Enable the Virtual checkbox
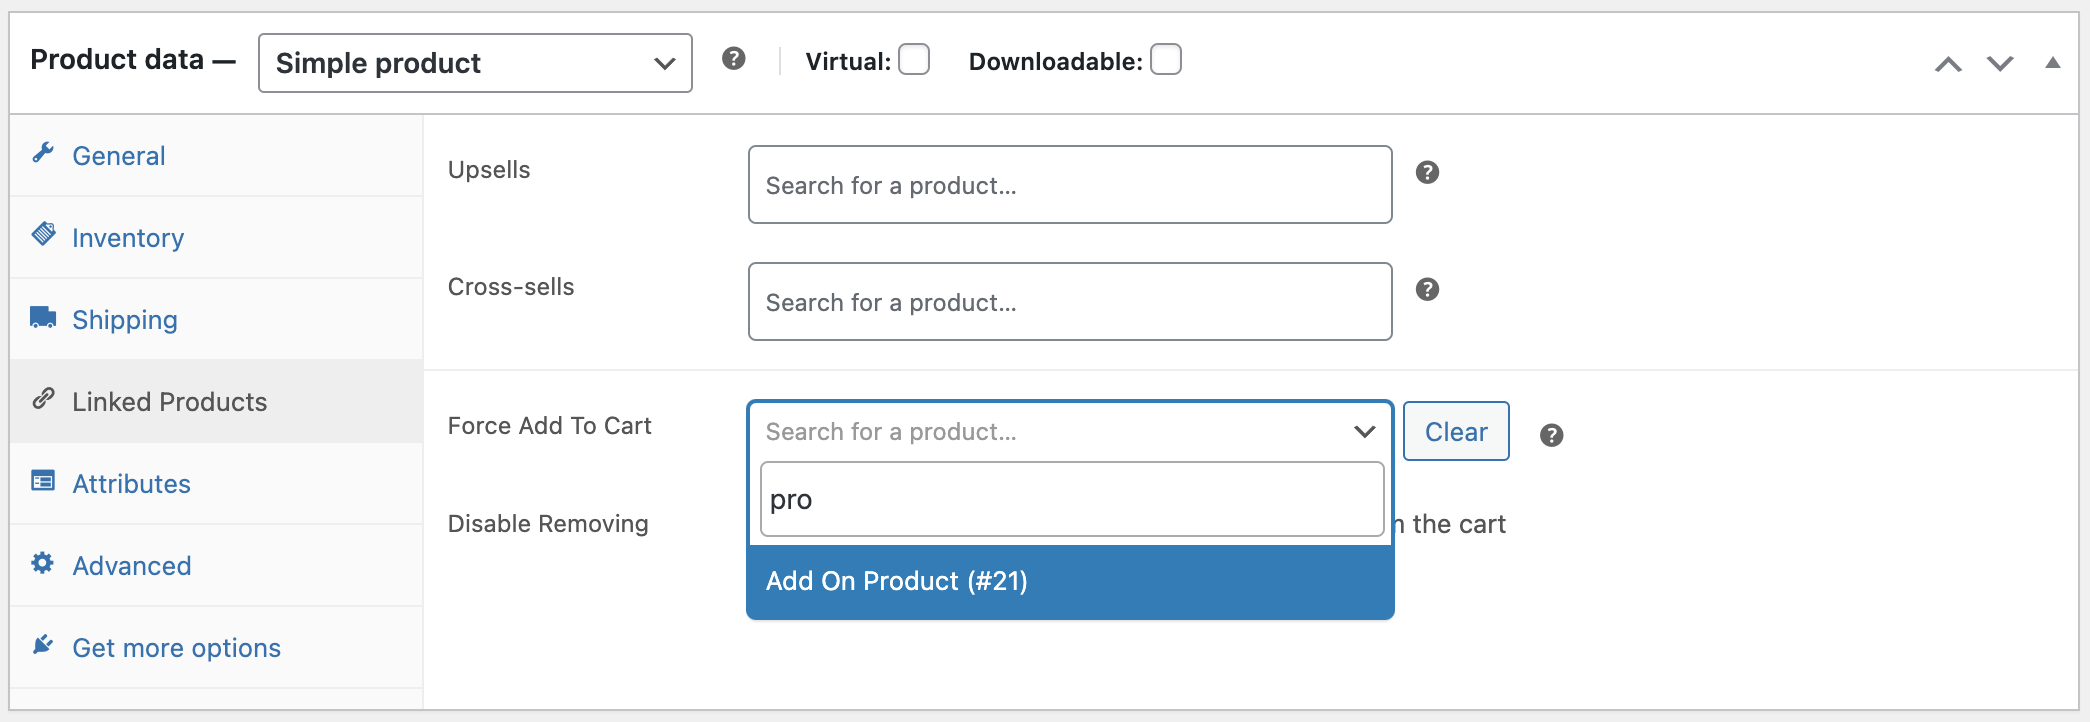Viewport: 2090px width, 722px height. [914, 60]
